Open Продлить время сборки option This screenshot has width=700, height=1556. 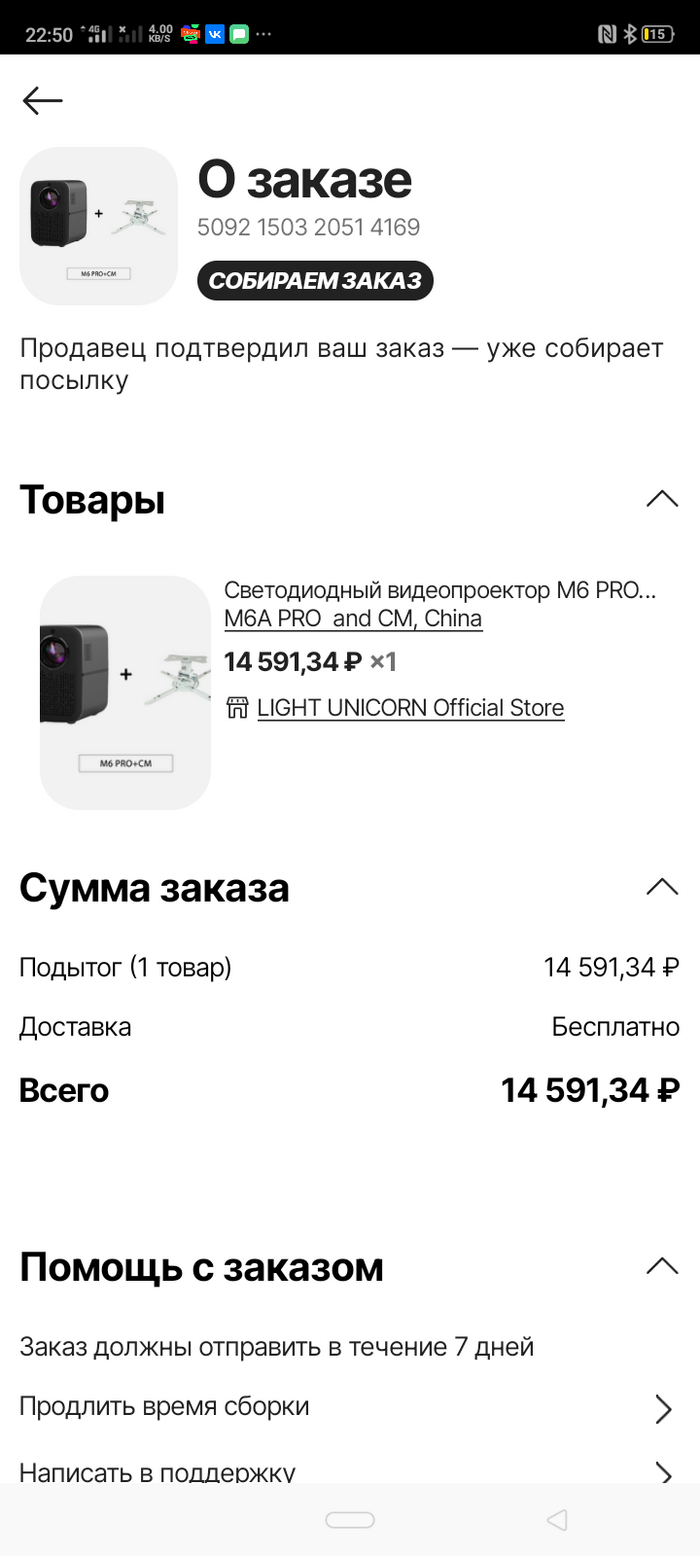[346, 1407]
